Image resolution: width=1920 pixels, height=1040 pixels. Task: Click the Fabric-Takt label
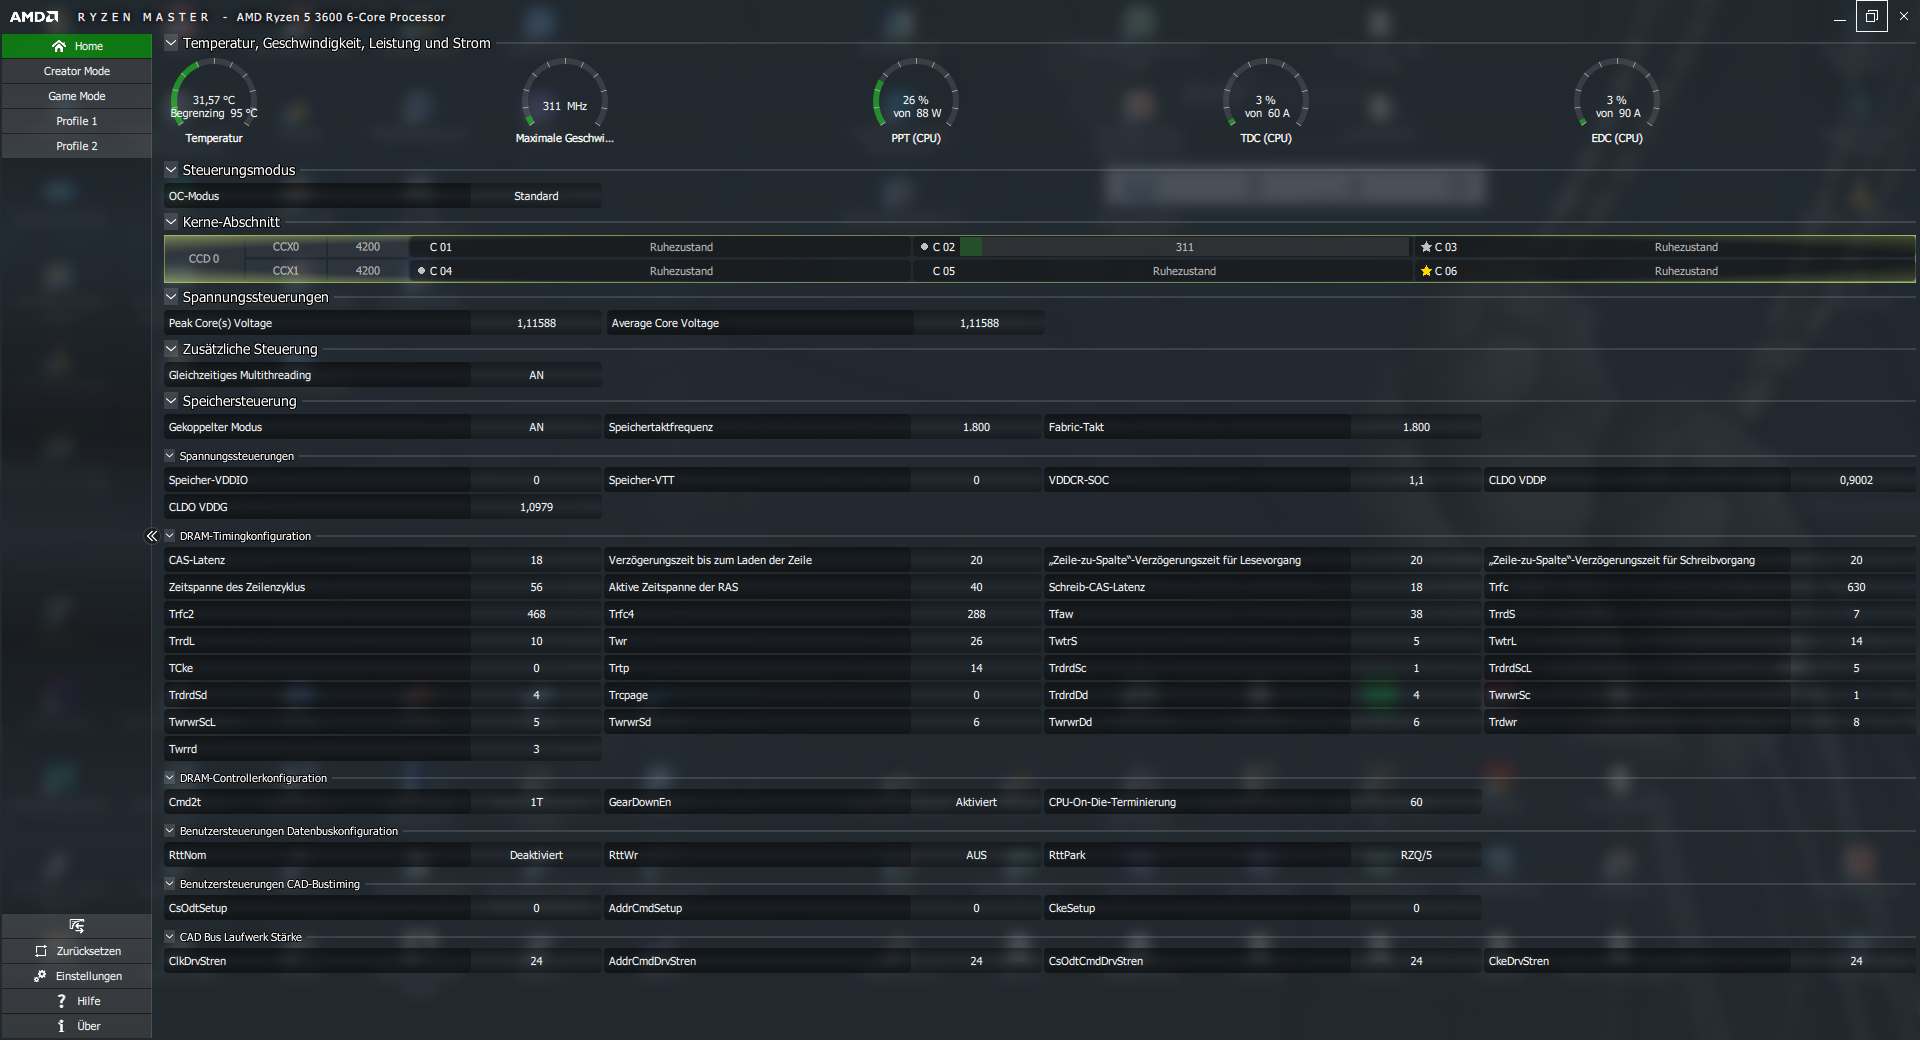[x=1076, y=427]
